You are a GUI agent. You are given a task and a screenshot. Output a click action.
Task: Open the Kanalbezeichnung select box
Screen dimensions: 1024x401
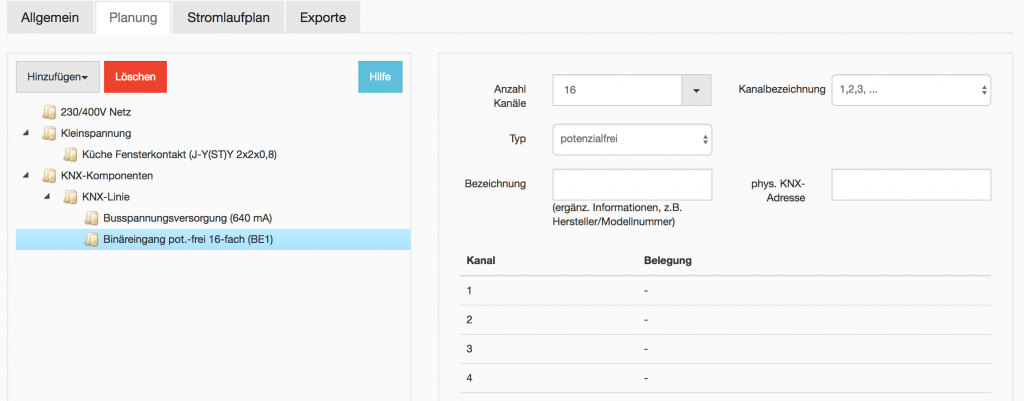(x=911, y=90)
